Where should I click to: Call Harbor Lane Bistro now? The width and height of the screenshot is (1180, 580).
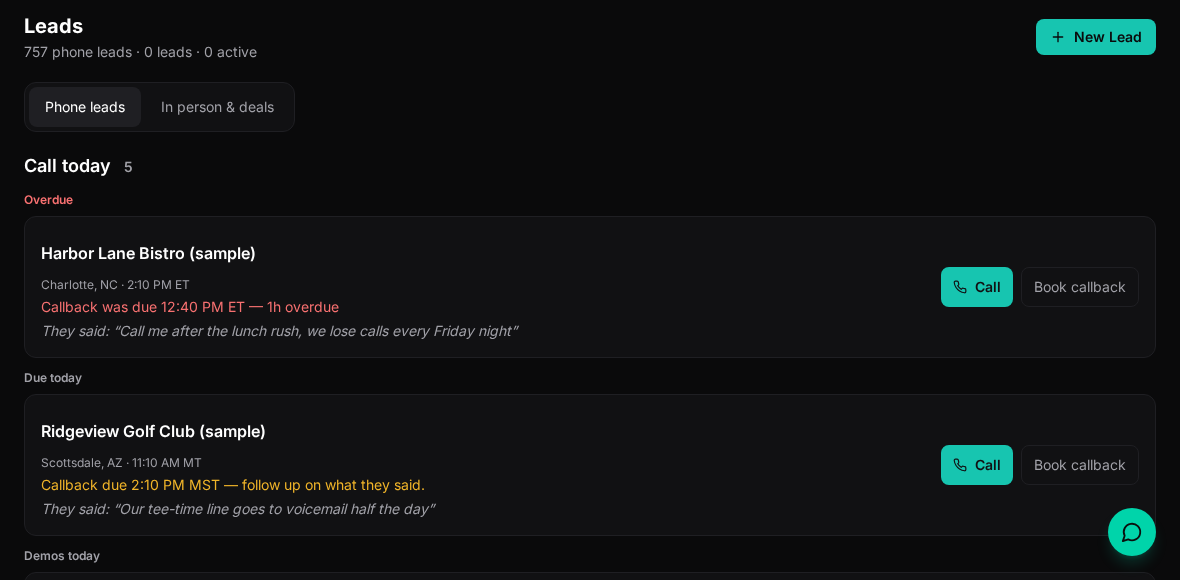pyautogui.click(x=976, y=287)
